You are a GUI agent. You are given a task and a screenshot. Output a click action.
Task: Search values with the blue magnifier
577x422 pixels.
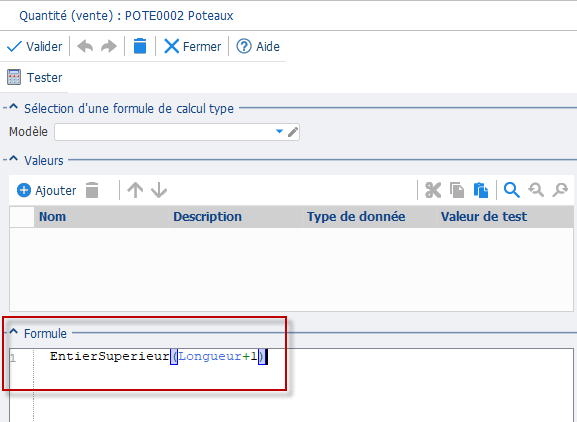(x=512, y=190)
